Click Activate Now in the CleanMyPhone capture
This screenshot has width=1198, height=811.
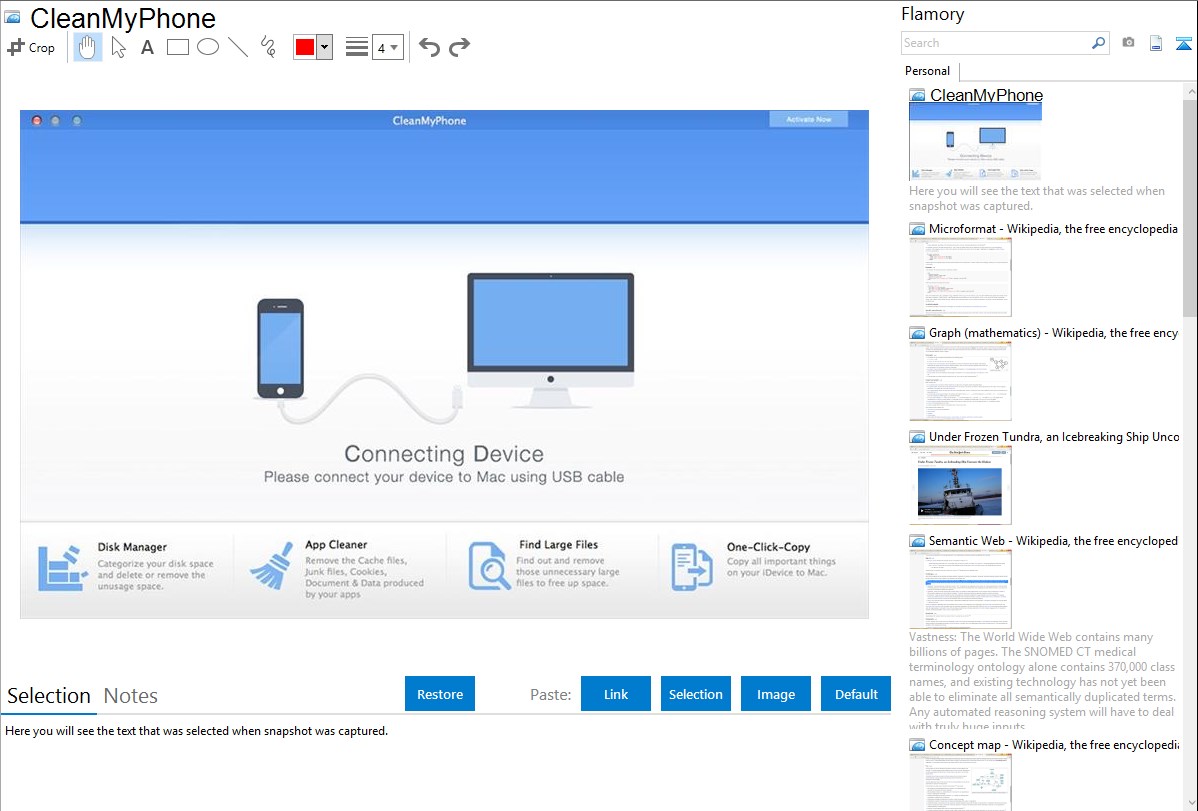(808, 119)
